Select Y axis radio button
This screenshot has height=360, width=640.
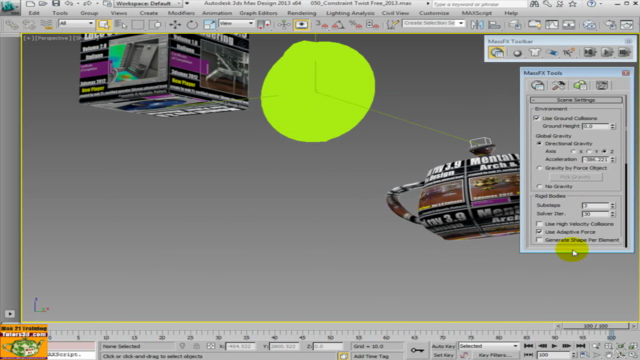[x=589, y=151]
